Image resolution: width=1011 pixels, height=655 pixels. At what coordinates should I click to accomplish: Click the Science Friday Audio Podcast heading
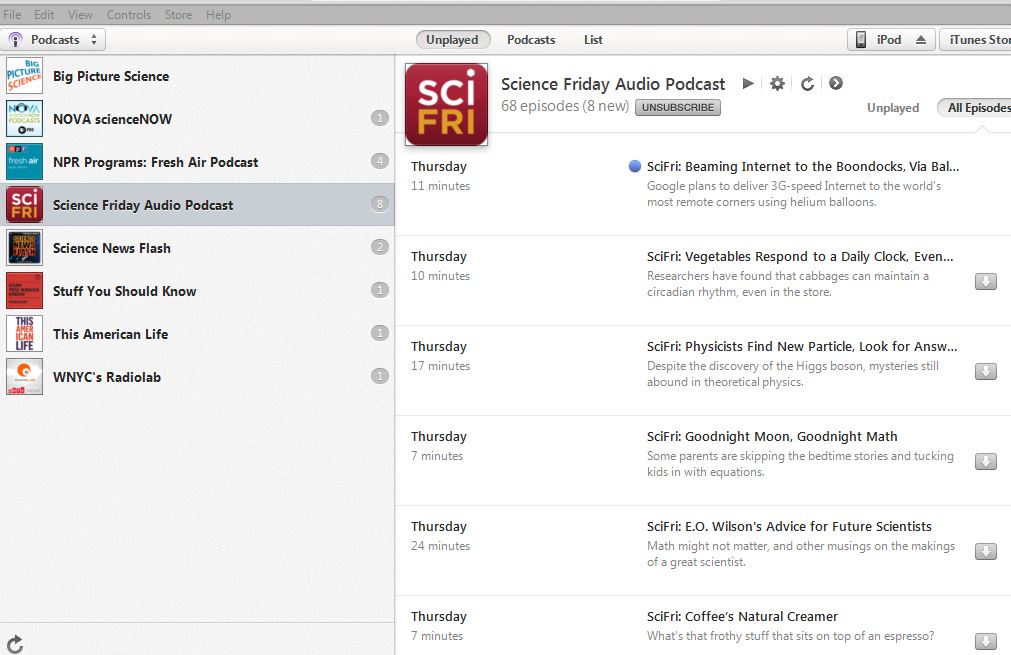[x=613, y=84]
